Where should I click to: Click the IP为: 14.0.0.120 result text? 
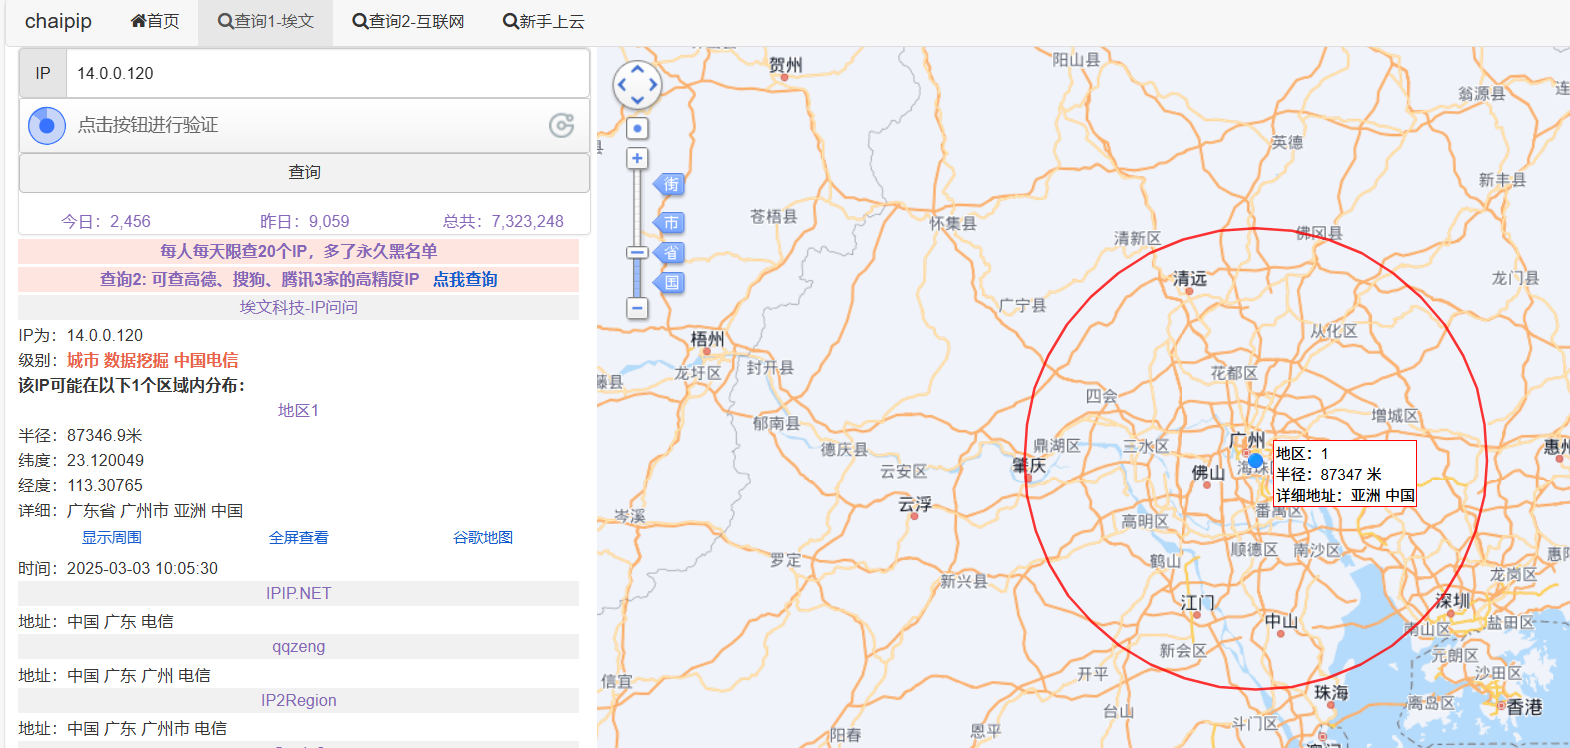(80, 335)
